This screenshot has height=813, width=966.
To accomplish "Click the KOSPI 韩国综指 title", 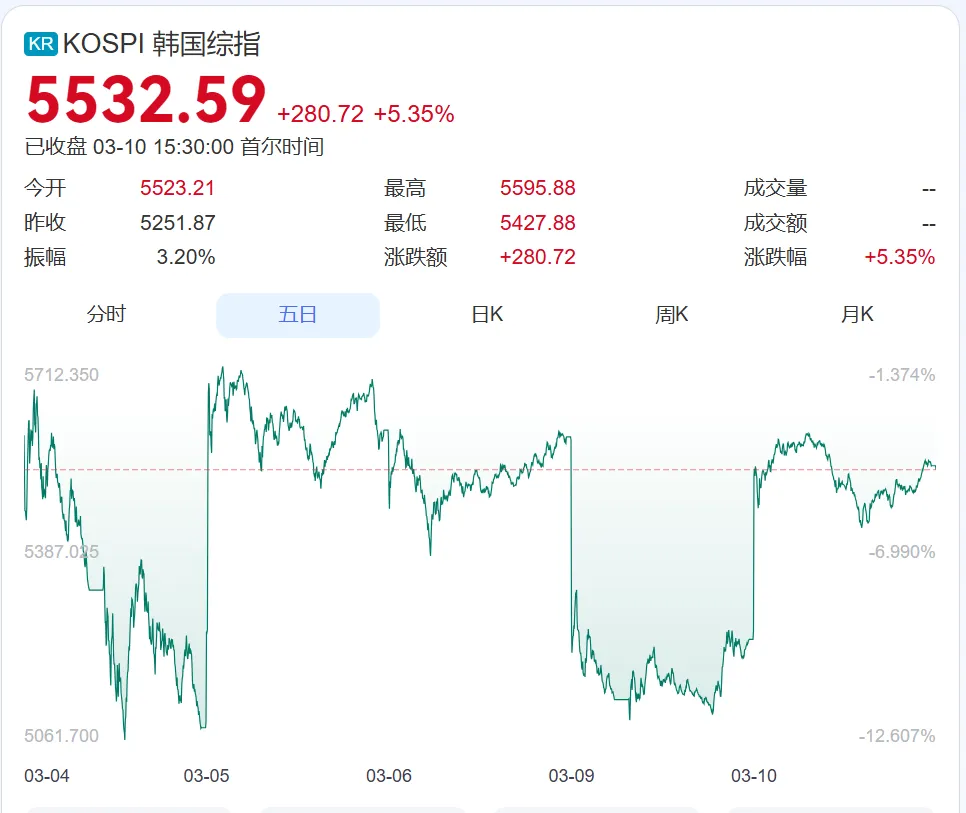I will coord(161,44).
